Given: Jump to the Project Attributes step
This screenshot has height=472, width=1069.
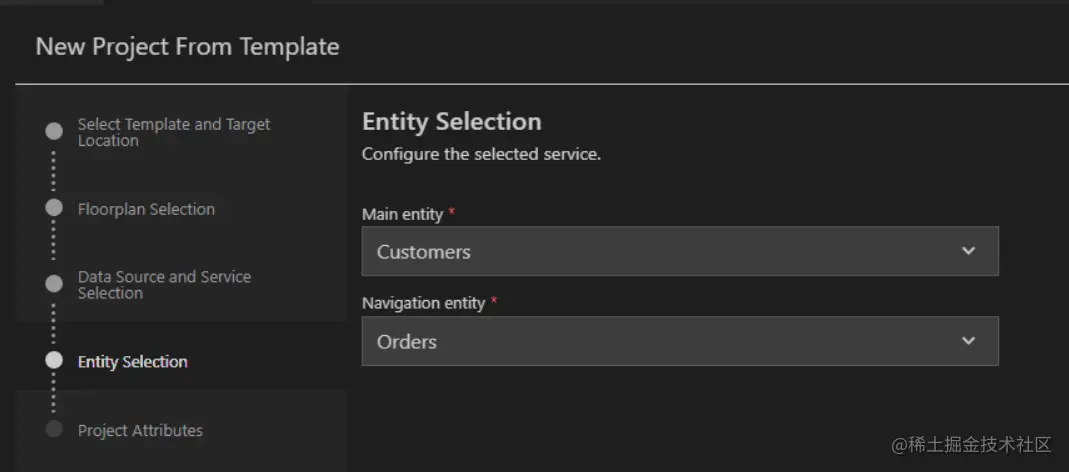Looking at the screenshot, I should tap(140, 430).
